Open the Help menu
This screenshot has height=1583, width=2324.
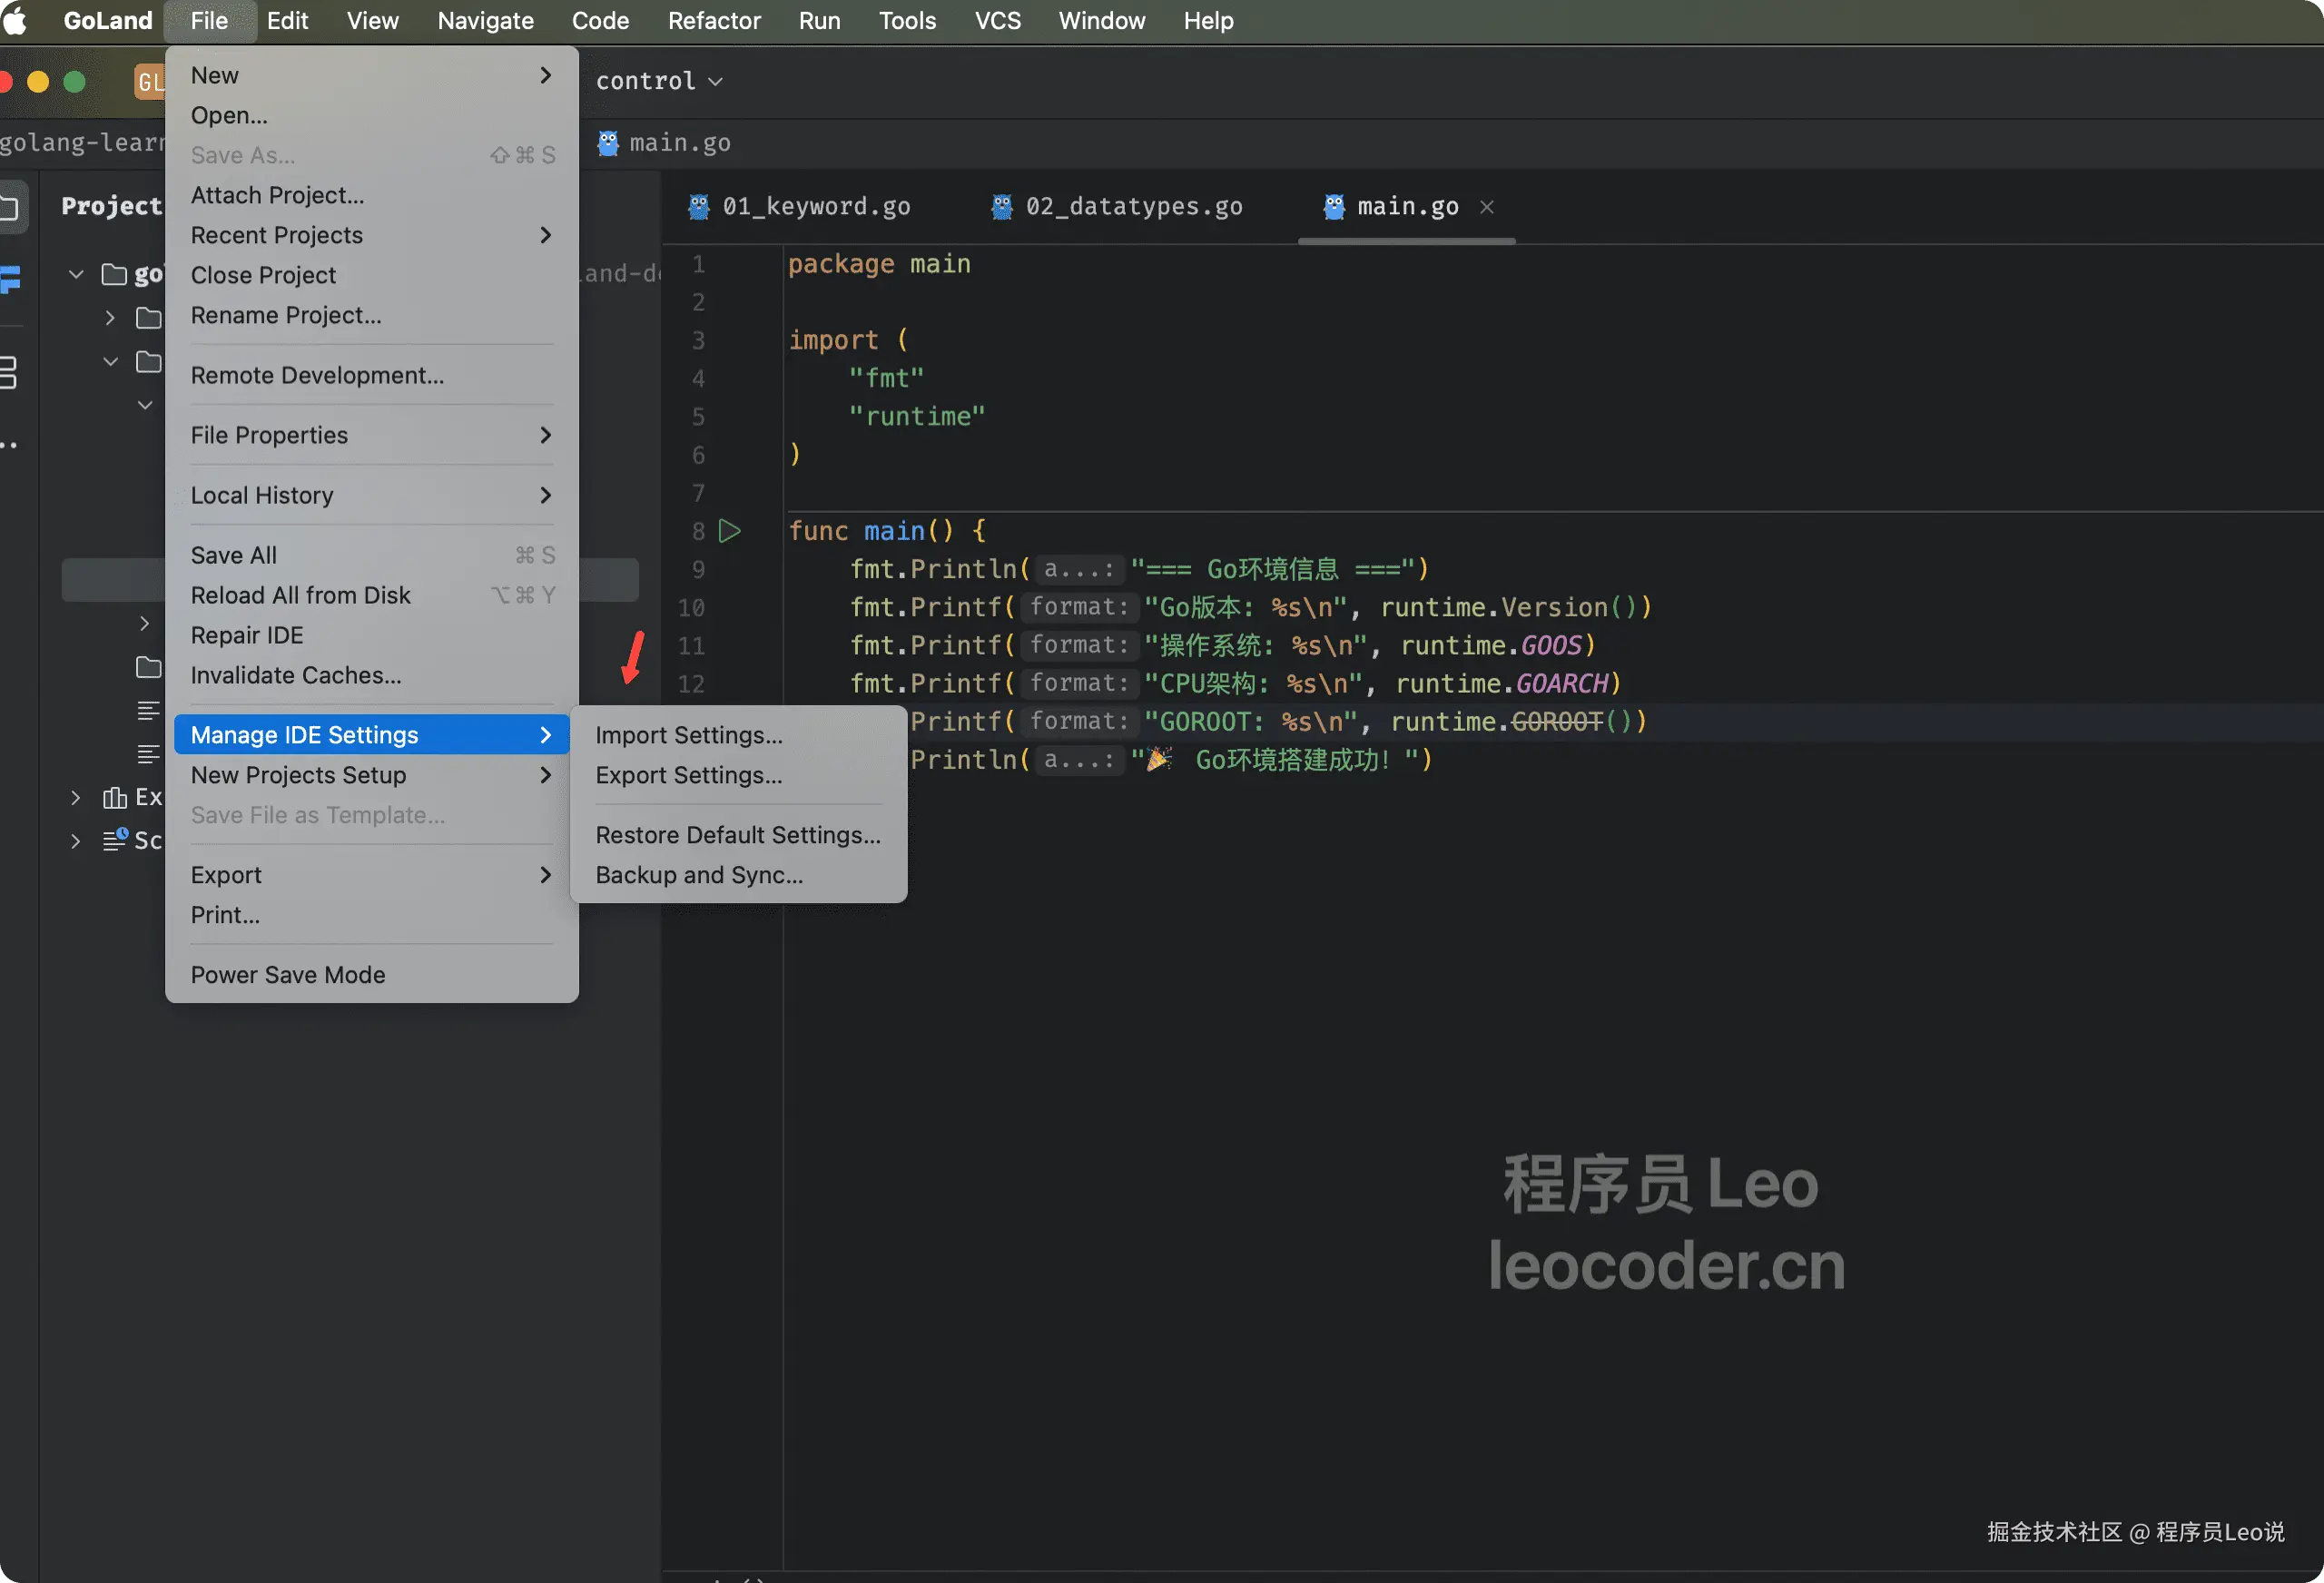pyautogui.click(x=1208, y=20)
